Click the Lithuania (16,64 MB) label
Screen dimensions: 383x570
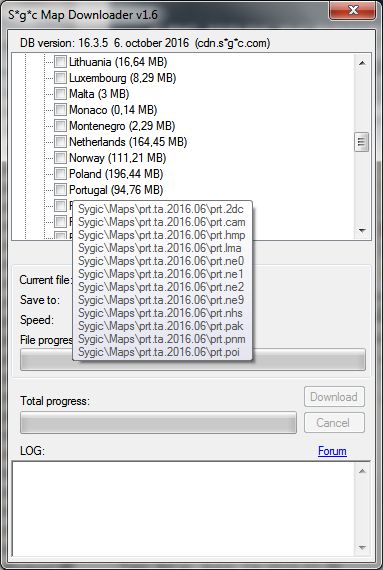(118, 62)
